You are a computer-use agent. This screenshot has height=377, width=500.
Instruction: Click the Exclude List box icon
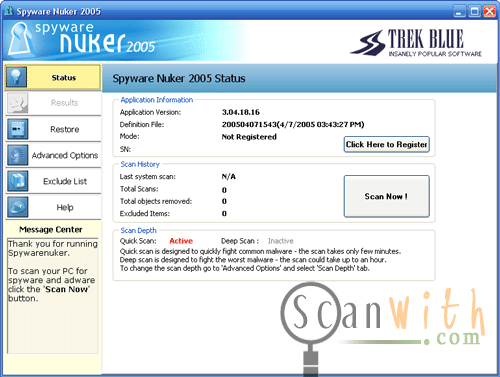point(18,181)
